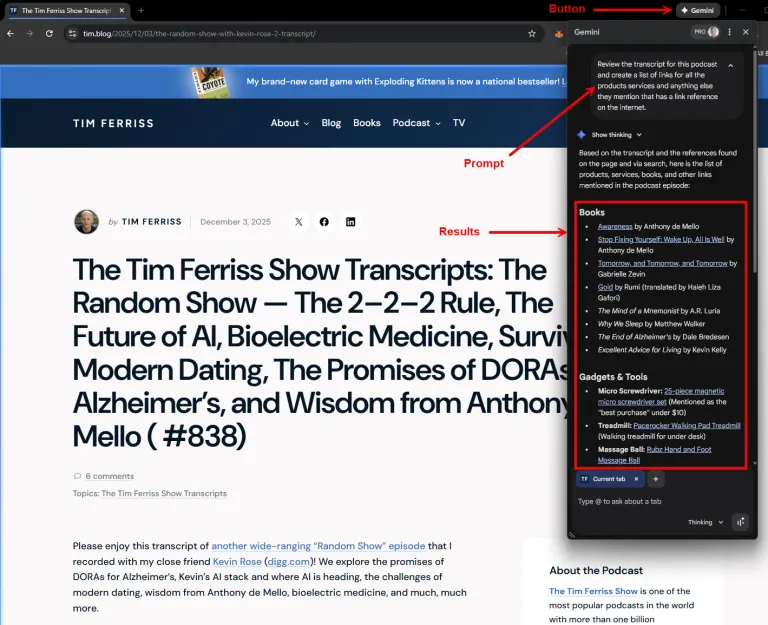Click the Coyote card game banner image

[208, 82]
